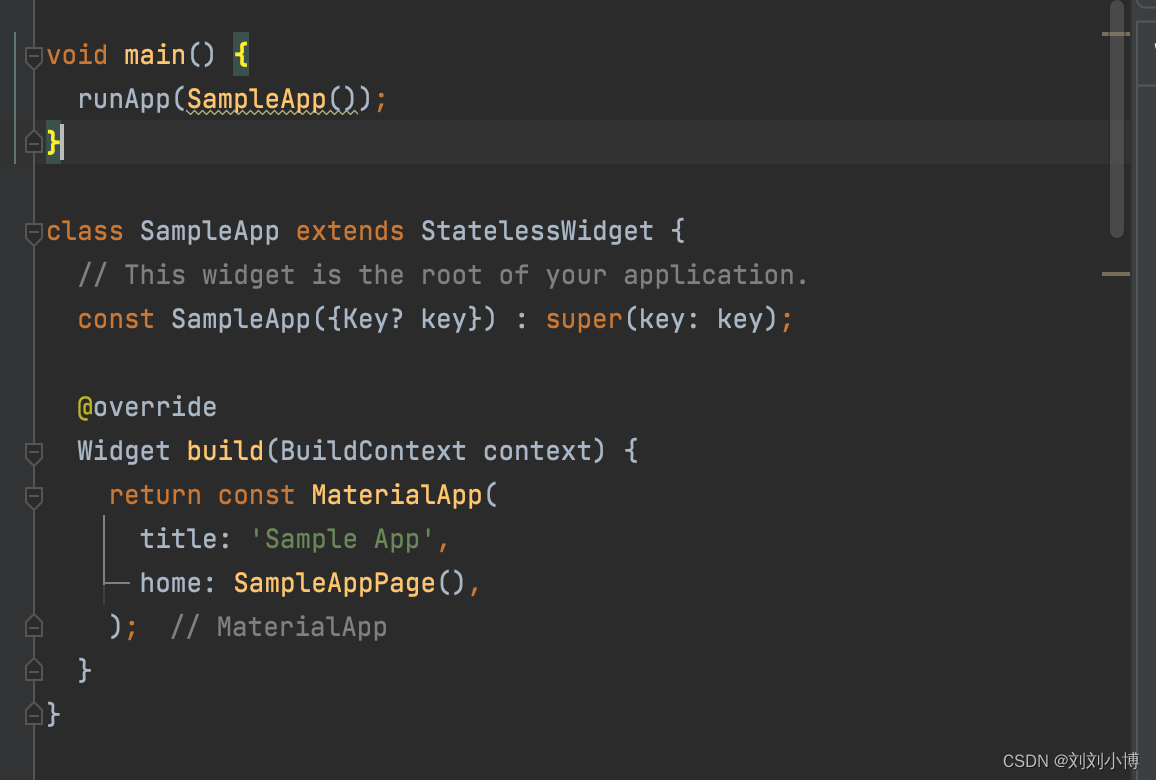Click fold end marker of SampleApp class
Screen dimensions: 1156x780
click(33, 714)
